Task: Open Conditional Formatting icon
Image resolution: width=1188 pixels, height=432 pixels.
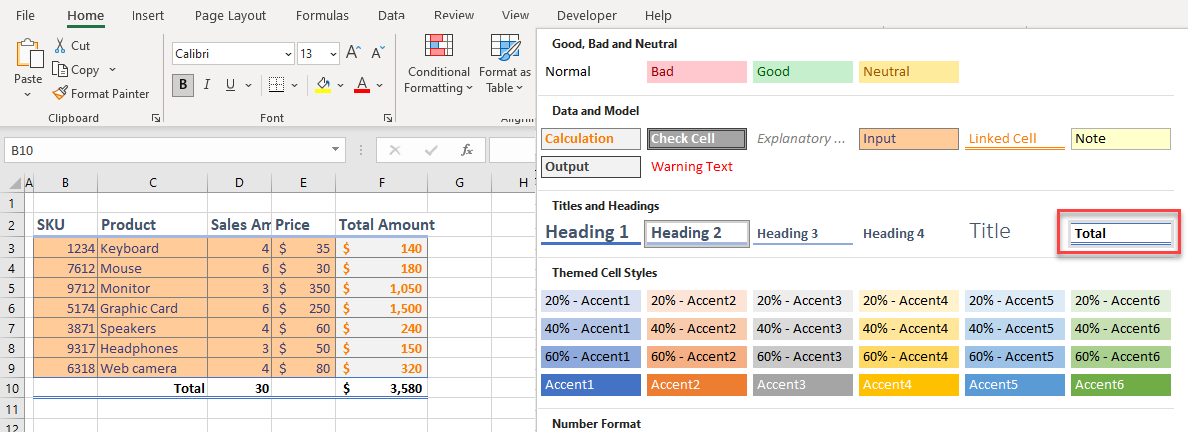Action: (x=438, y=48)
